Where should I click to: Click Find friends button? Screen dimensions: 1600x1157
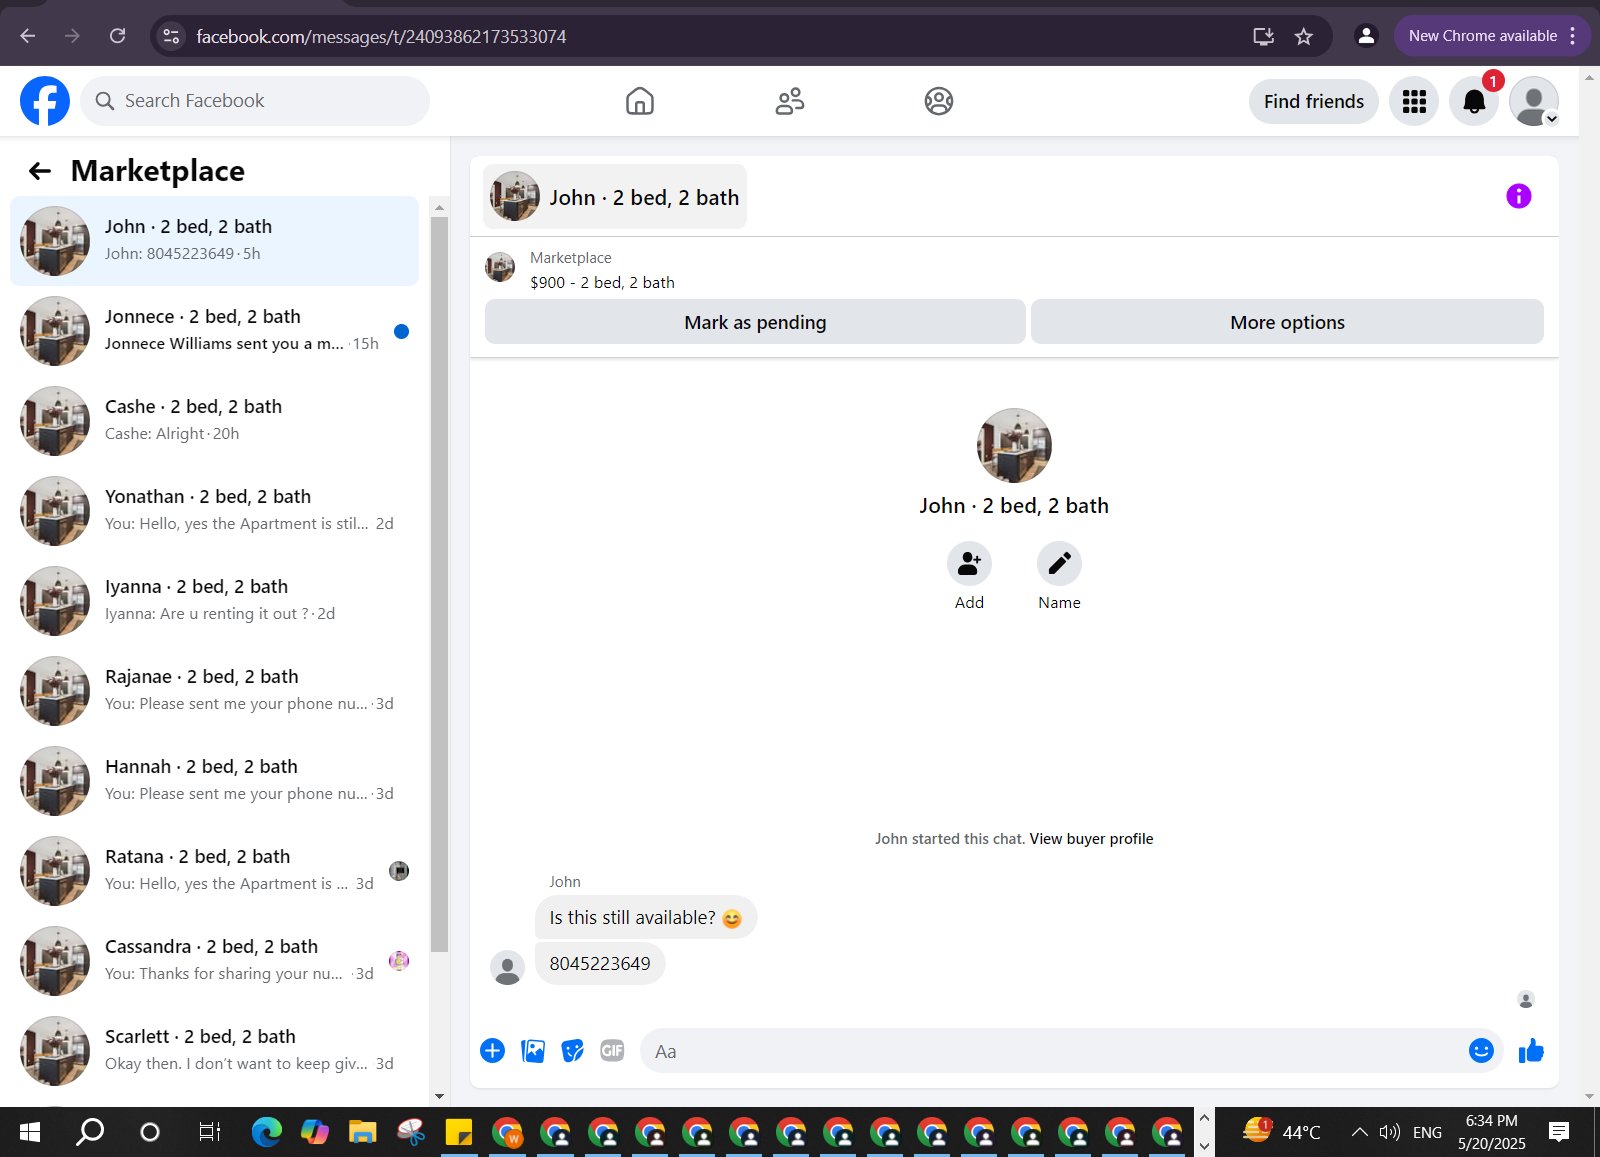pos(1314,101)
